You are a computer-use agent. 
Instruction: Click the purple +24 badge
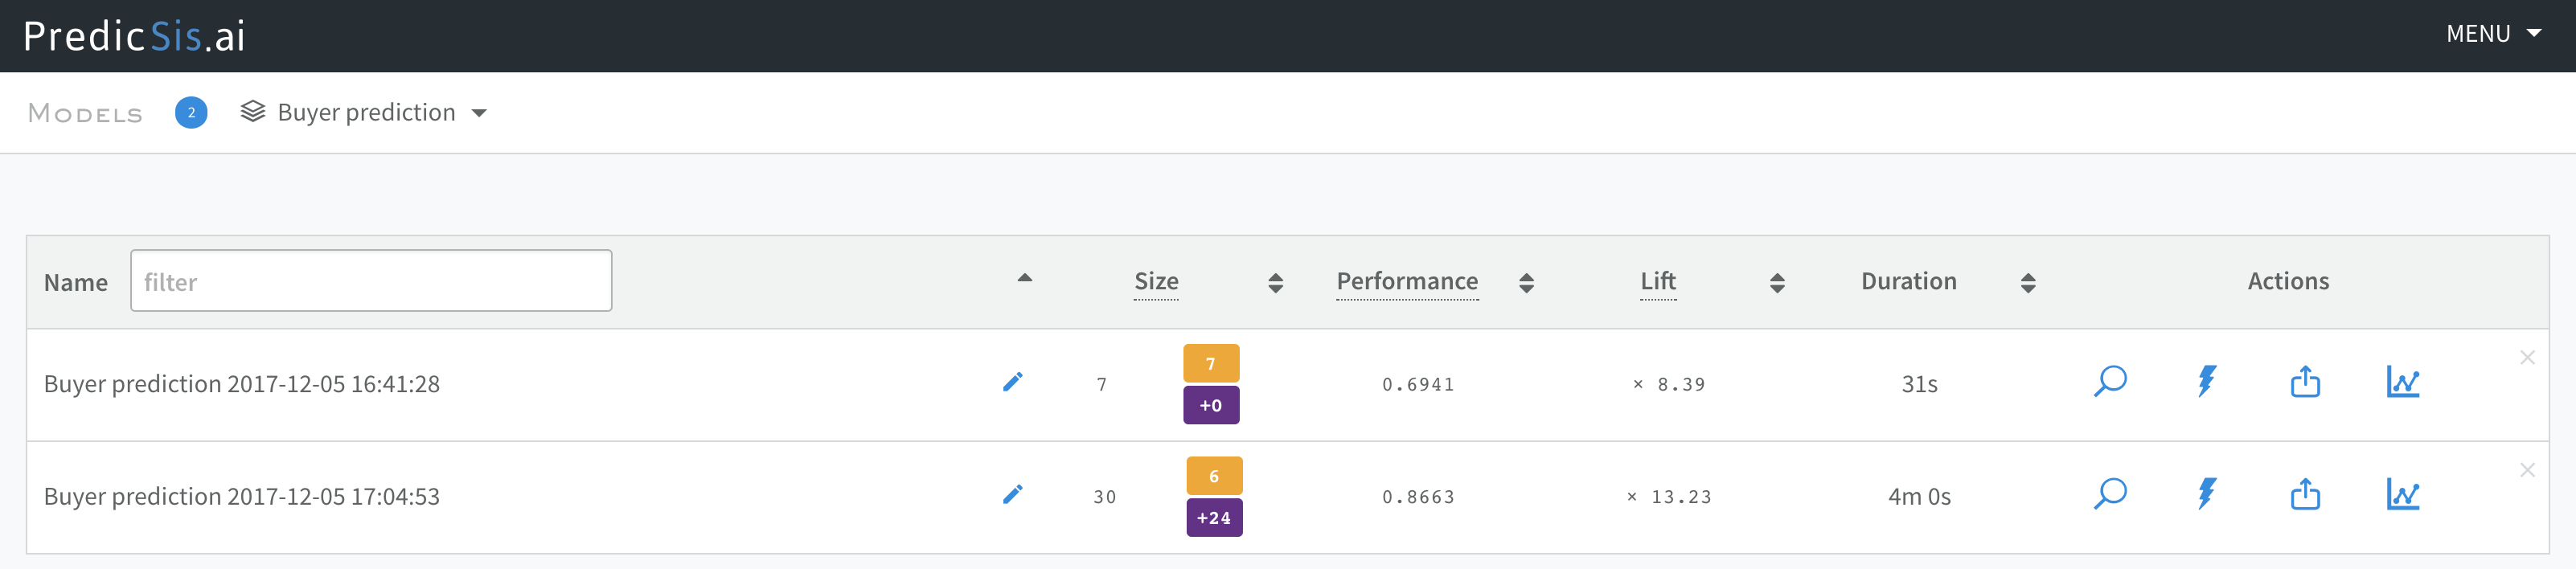pyautogui.click(x=1214, y=518)
